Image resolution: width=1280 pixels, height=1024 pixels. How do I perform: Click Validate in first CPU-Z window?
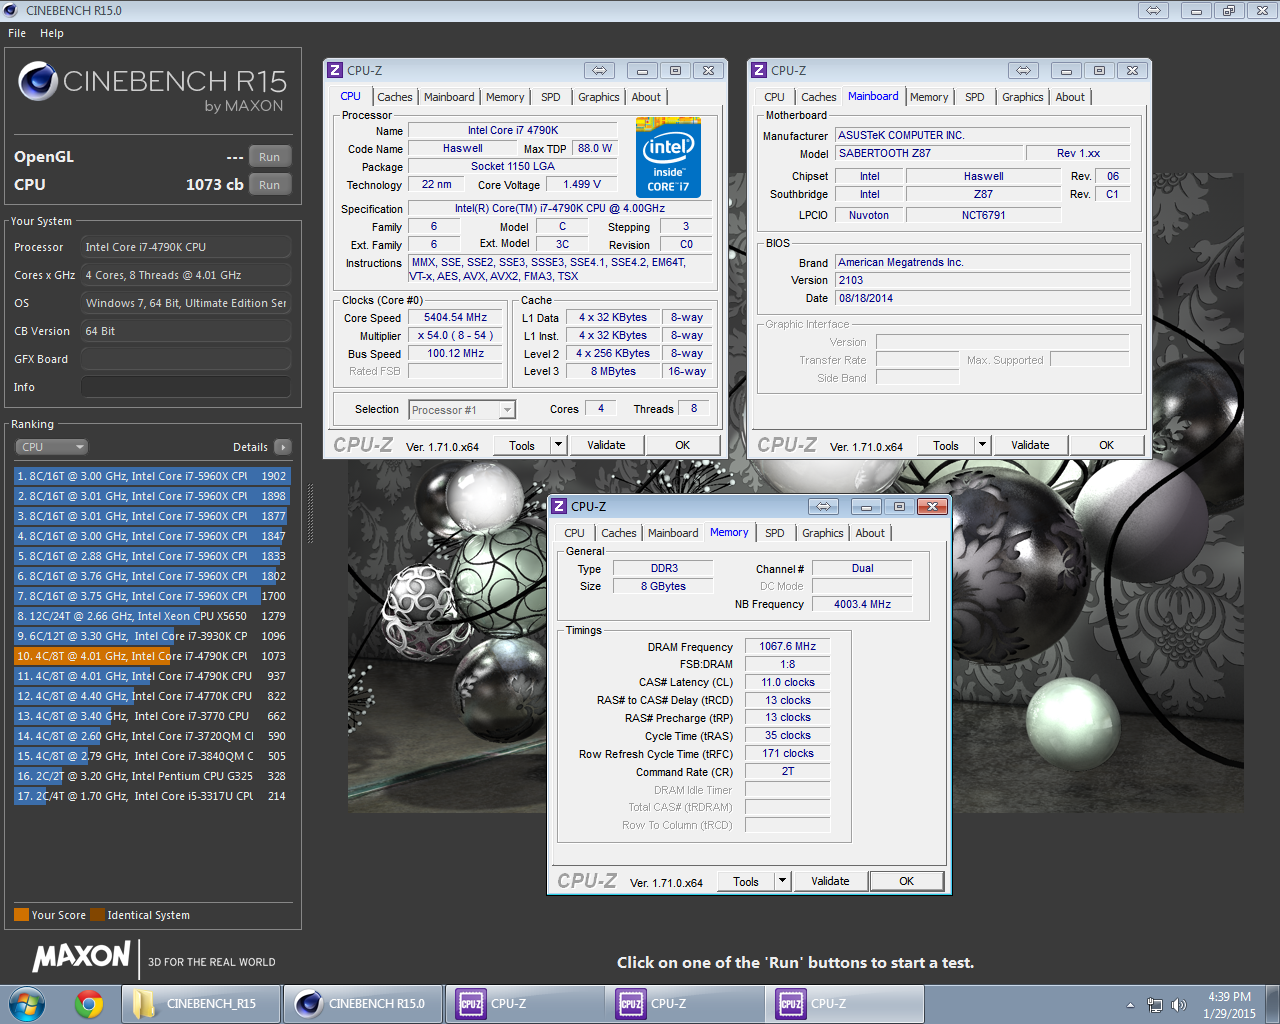pos(606,446)
